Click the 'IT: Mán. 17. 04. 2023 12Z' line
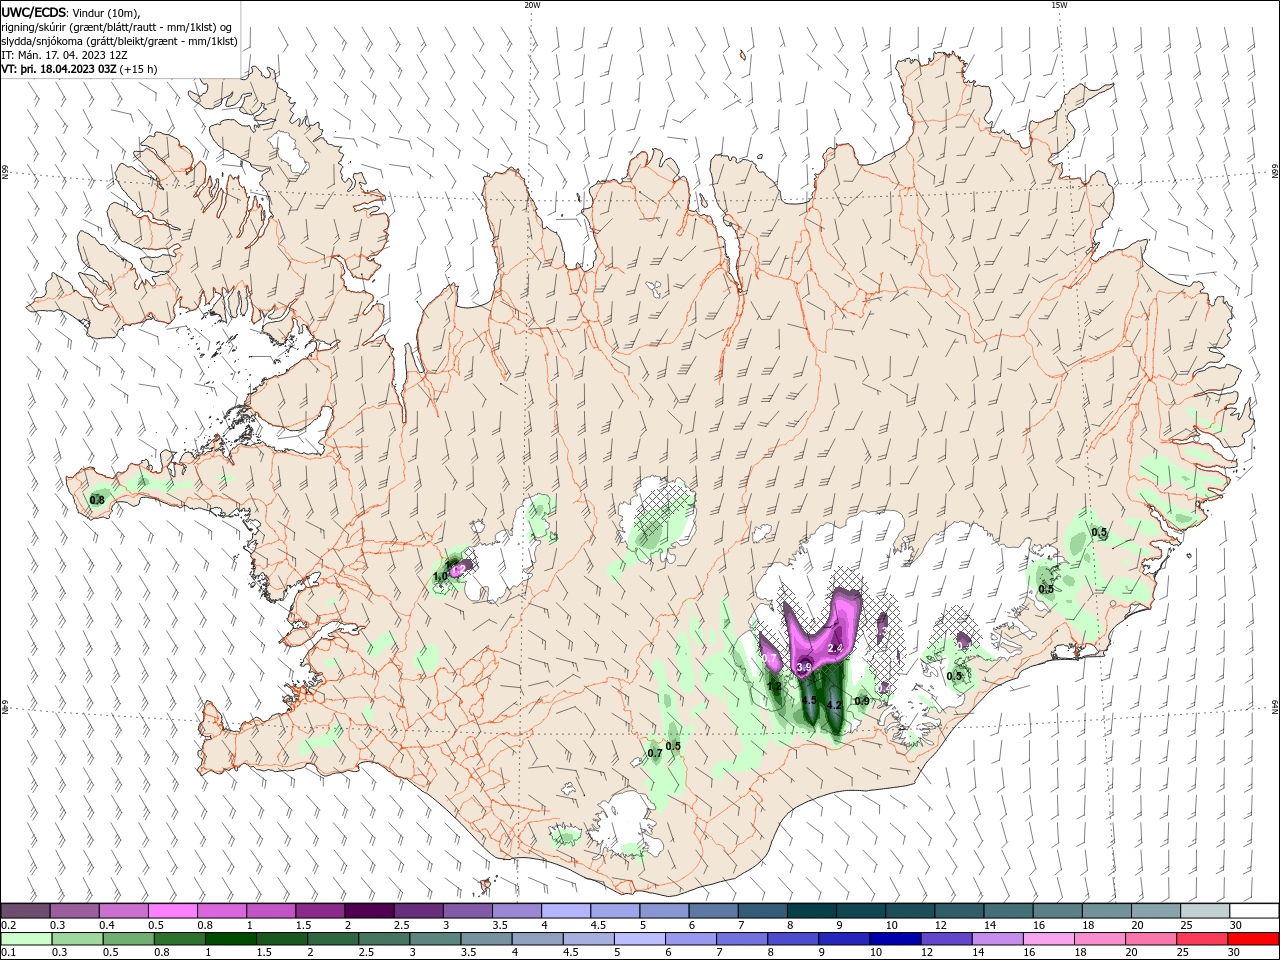The image size is (1280, 960). [x=62, y=55]
